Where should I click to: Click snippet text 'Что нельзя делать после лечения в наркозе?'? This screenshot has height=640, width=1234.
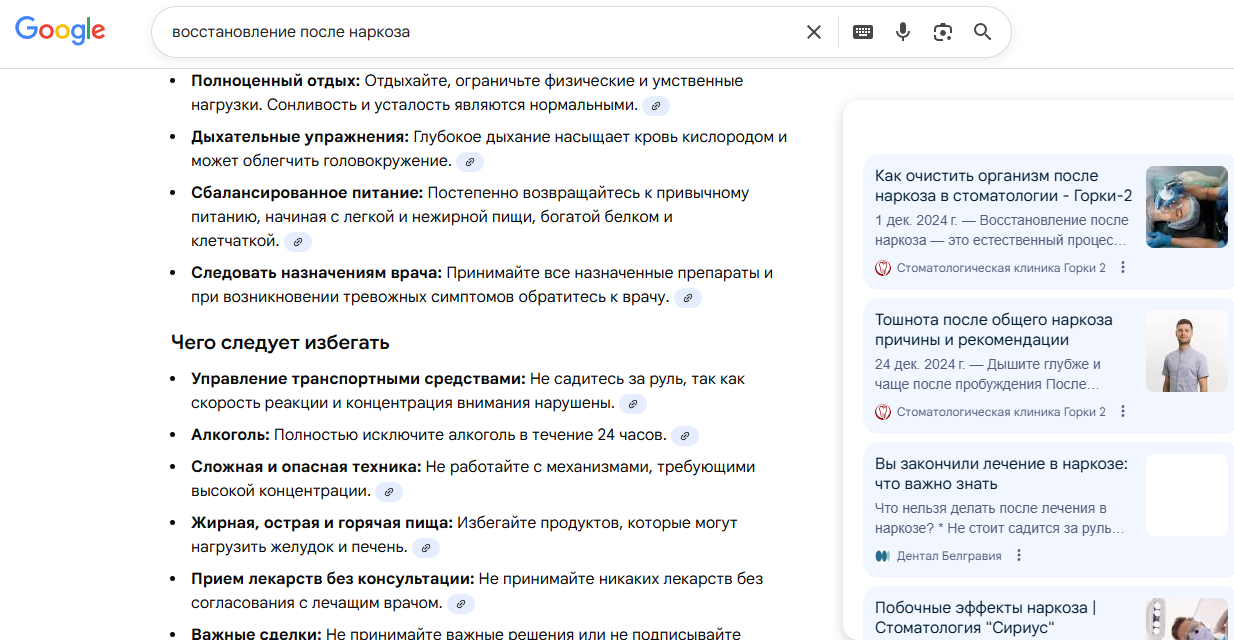[991, 517]
